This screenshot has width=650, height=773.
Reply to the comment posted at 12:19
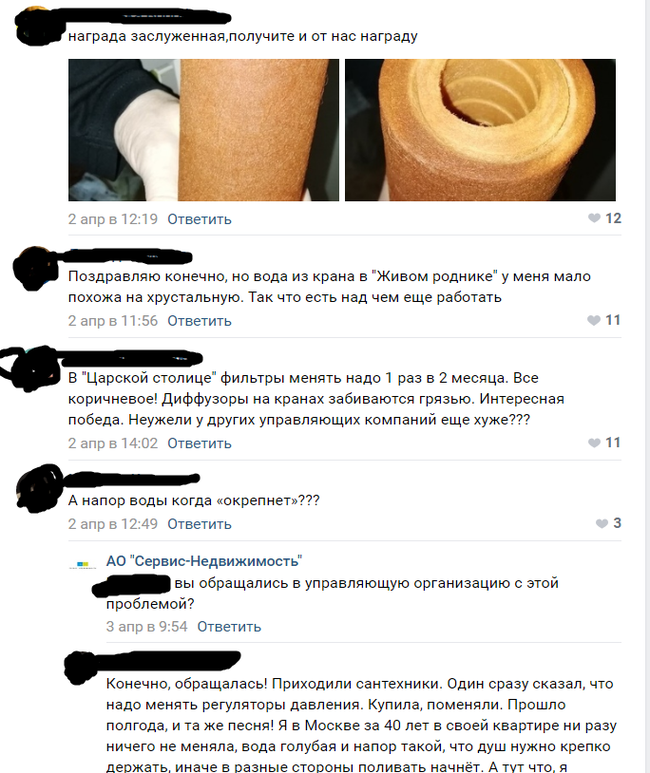[x=199, y=219]
